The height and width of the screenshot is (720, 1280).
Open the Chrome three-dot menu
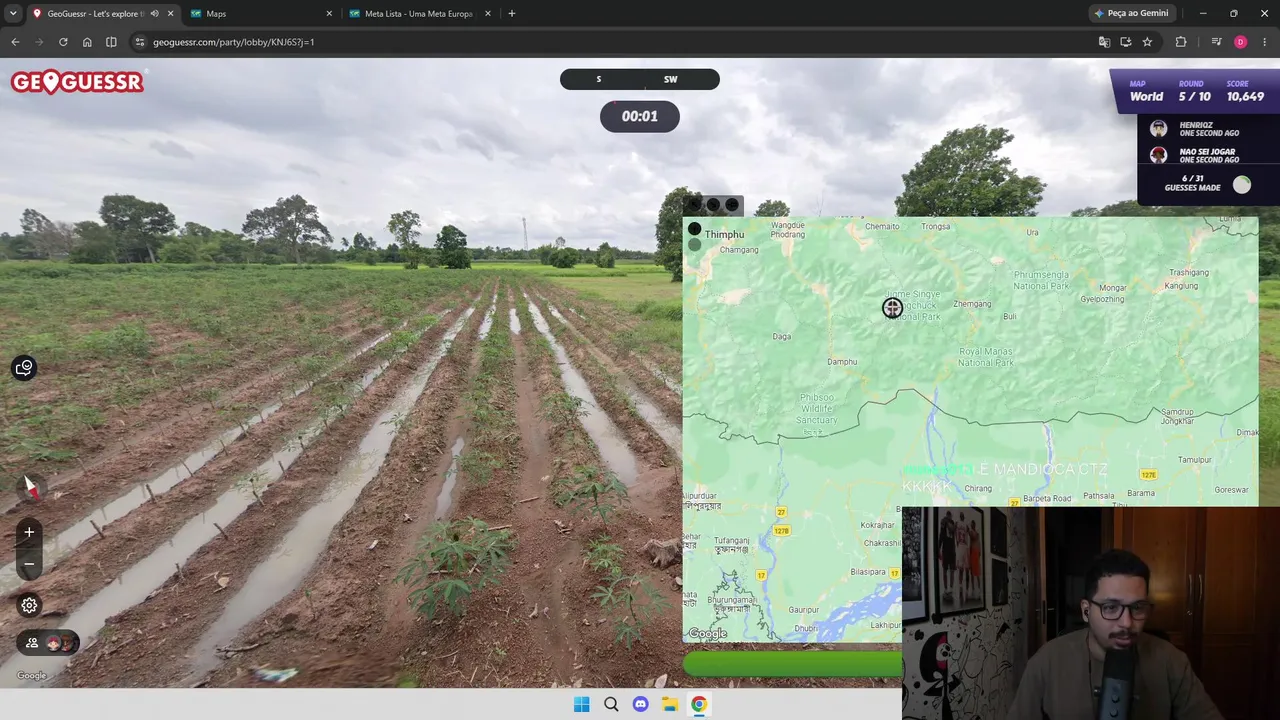[x=1265, y=42]
